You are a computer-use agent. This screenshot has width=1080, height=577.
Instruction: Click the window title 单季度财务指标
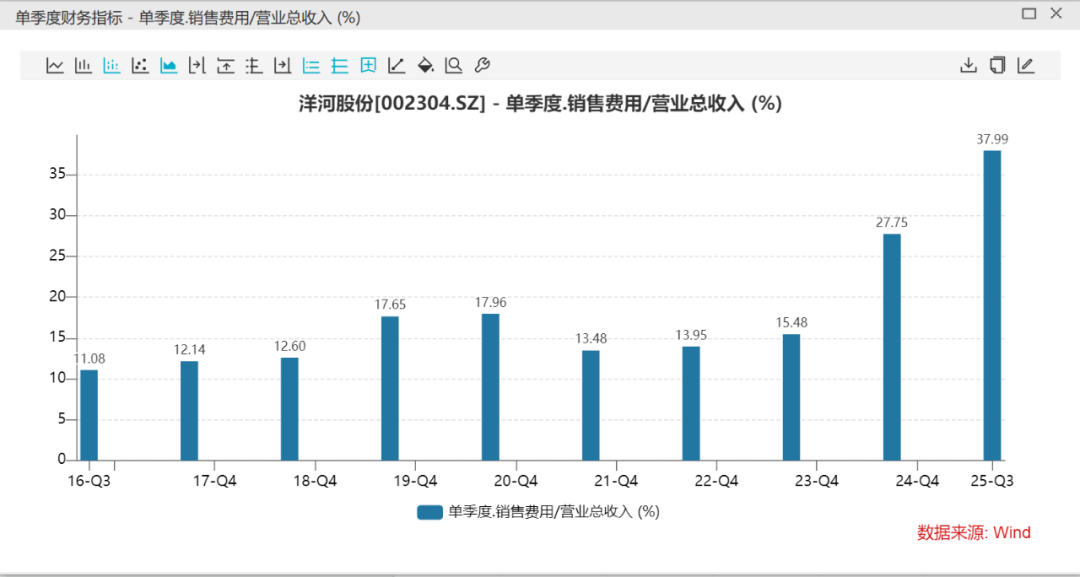tap(70, 18)
